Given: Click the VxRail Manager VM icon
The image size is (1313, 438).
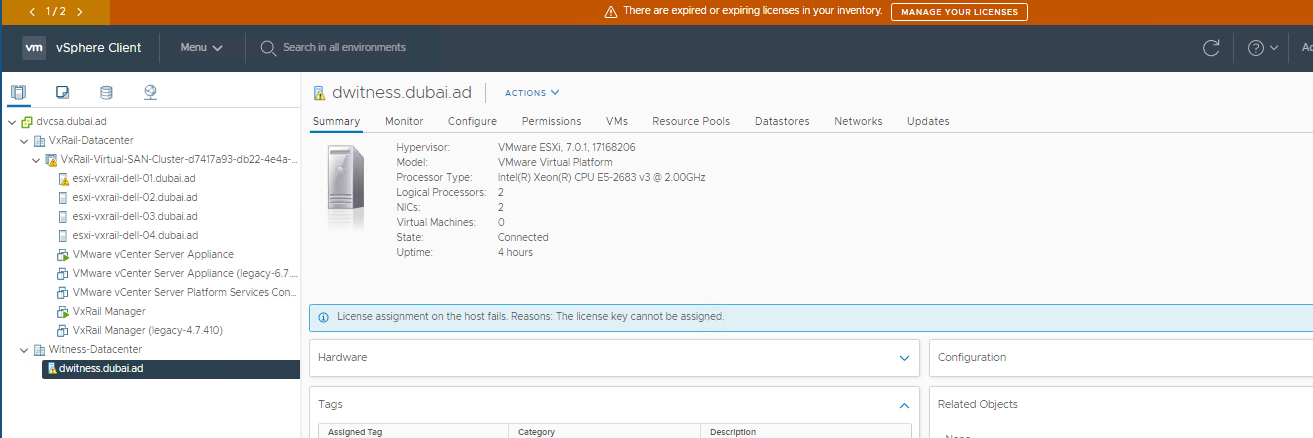Looking at the screenshot, I should tap(63, 312).
